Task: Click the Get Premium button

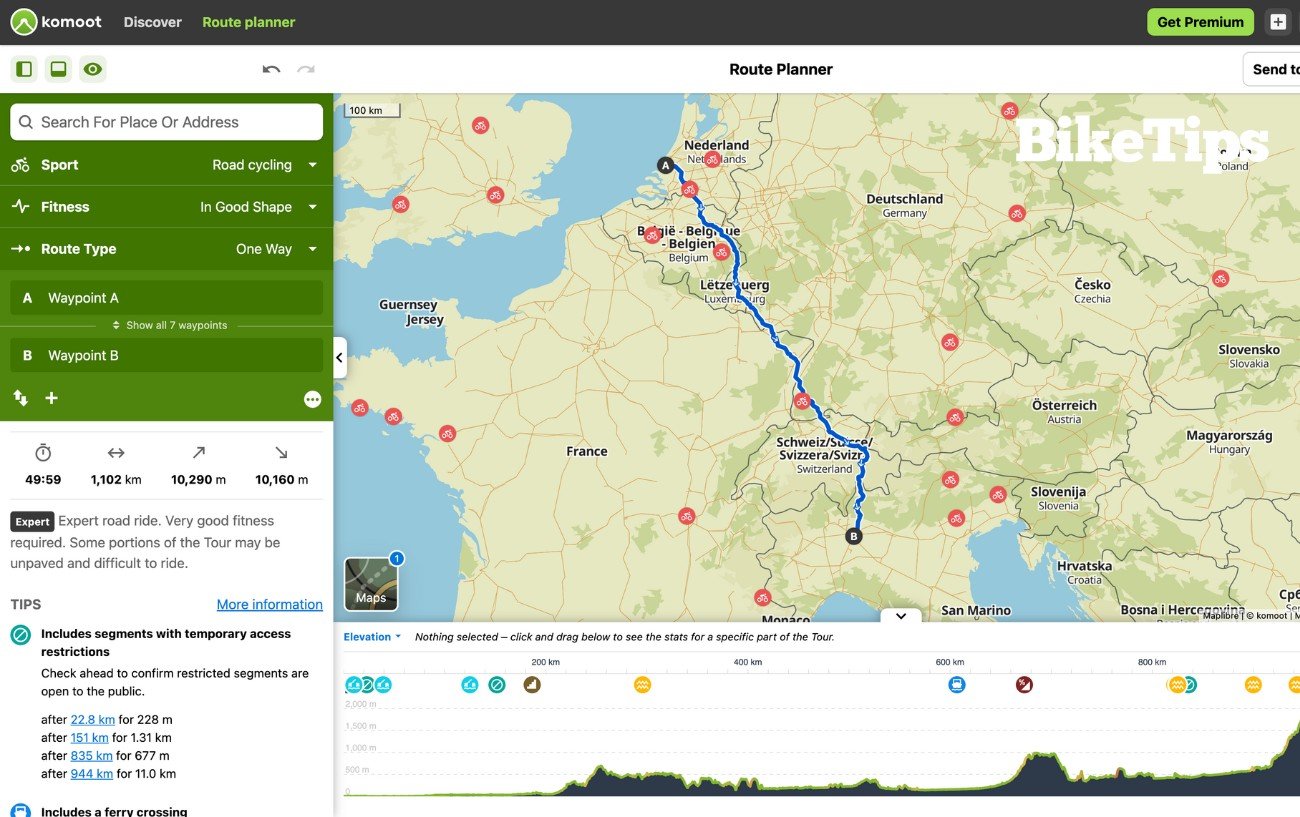Action: (x=1200, y=22)
